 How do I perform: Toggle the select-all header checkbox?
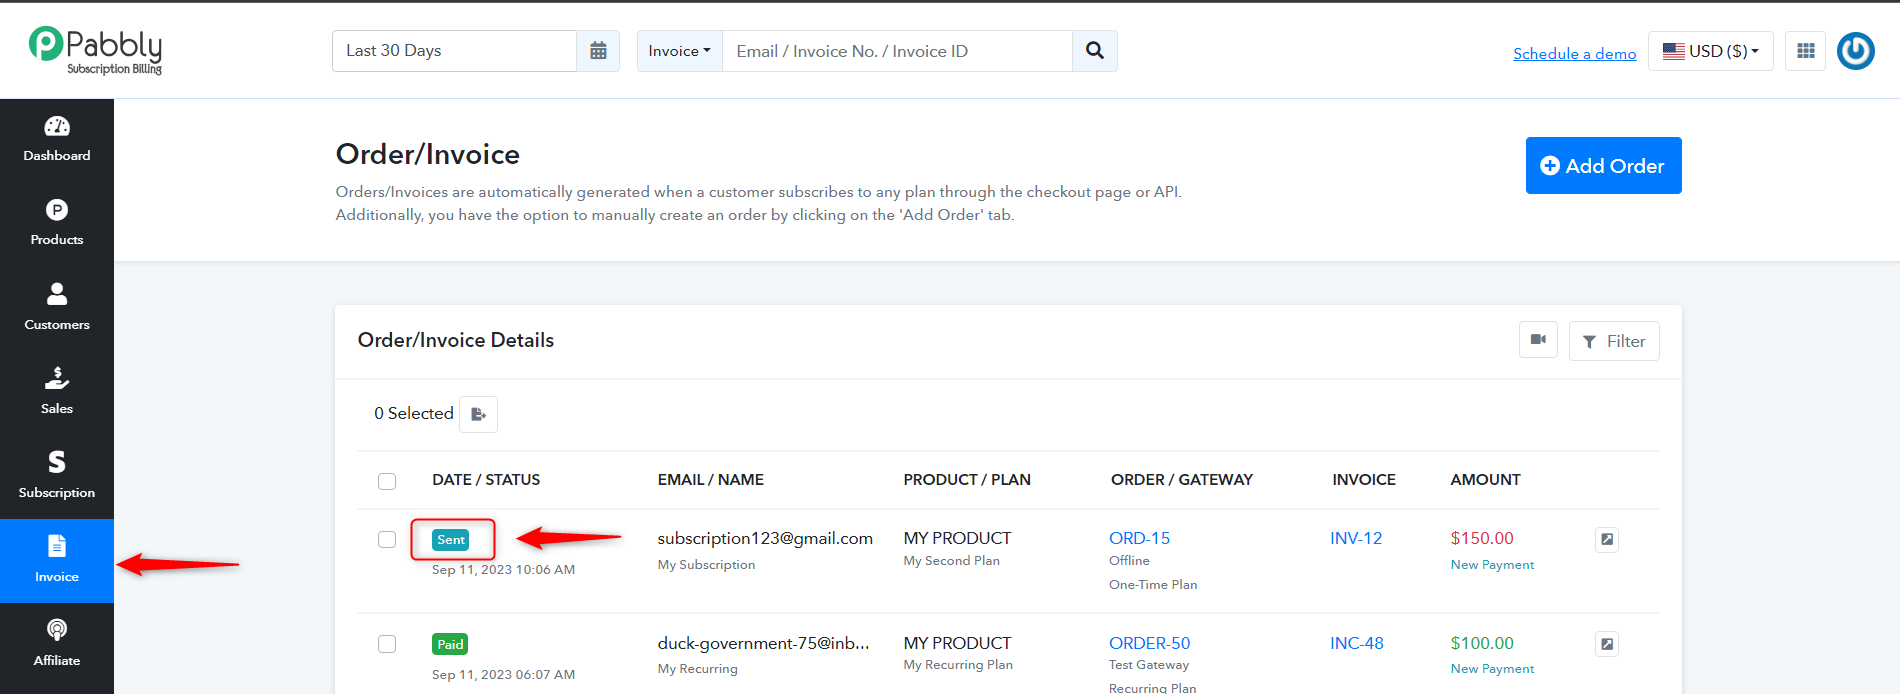click(387, 481)
